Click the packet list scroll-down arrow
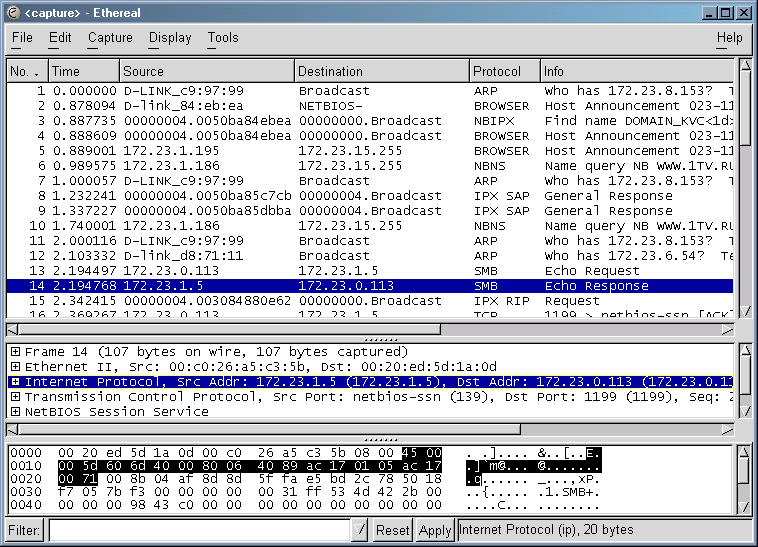The height and width of the screenshot is (547, 758). pyautogui.click(x=745, y=311)
